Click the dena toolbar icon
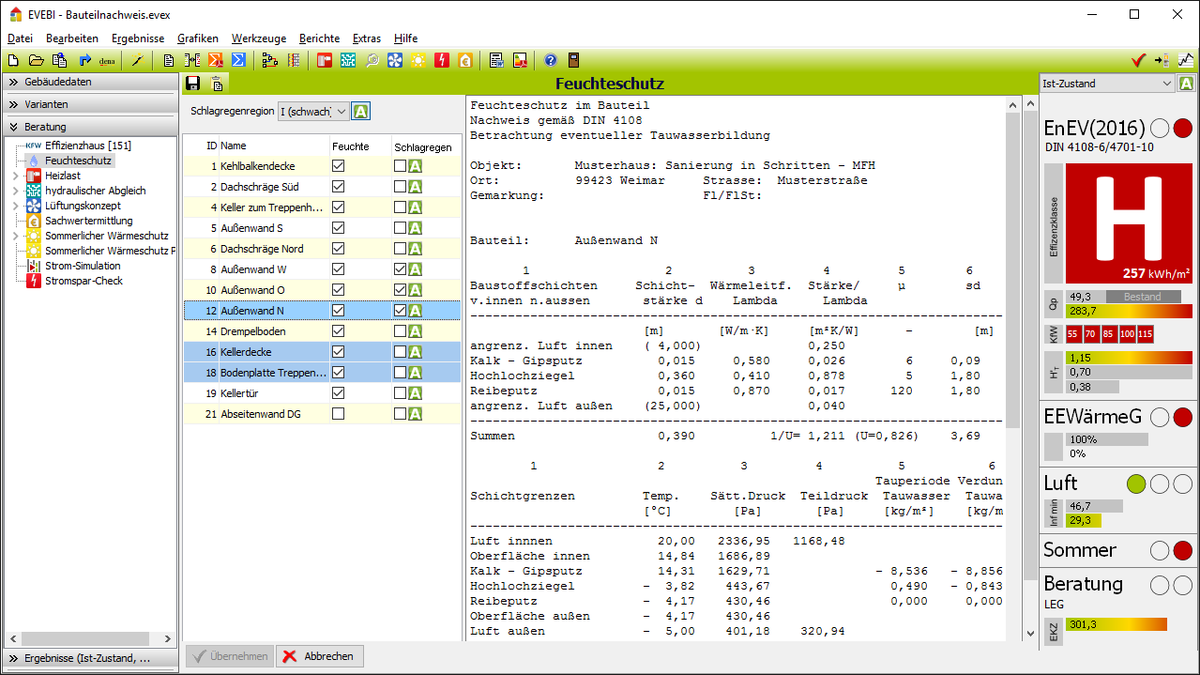Screen dimensions: 1200x675 [106, 60]
